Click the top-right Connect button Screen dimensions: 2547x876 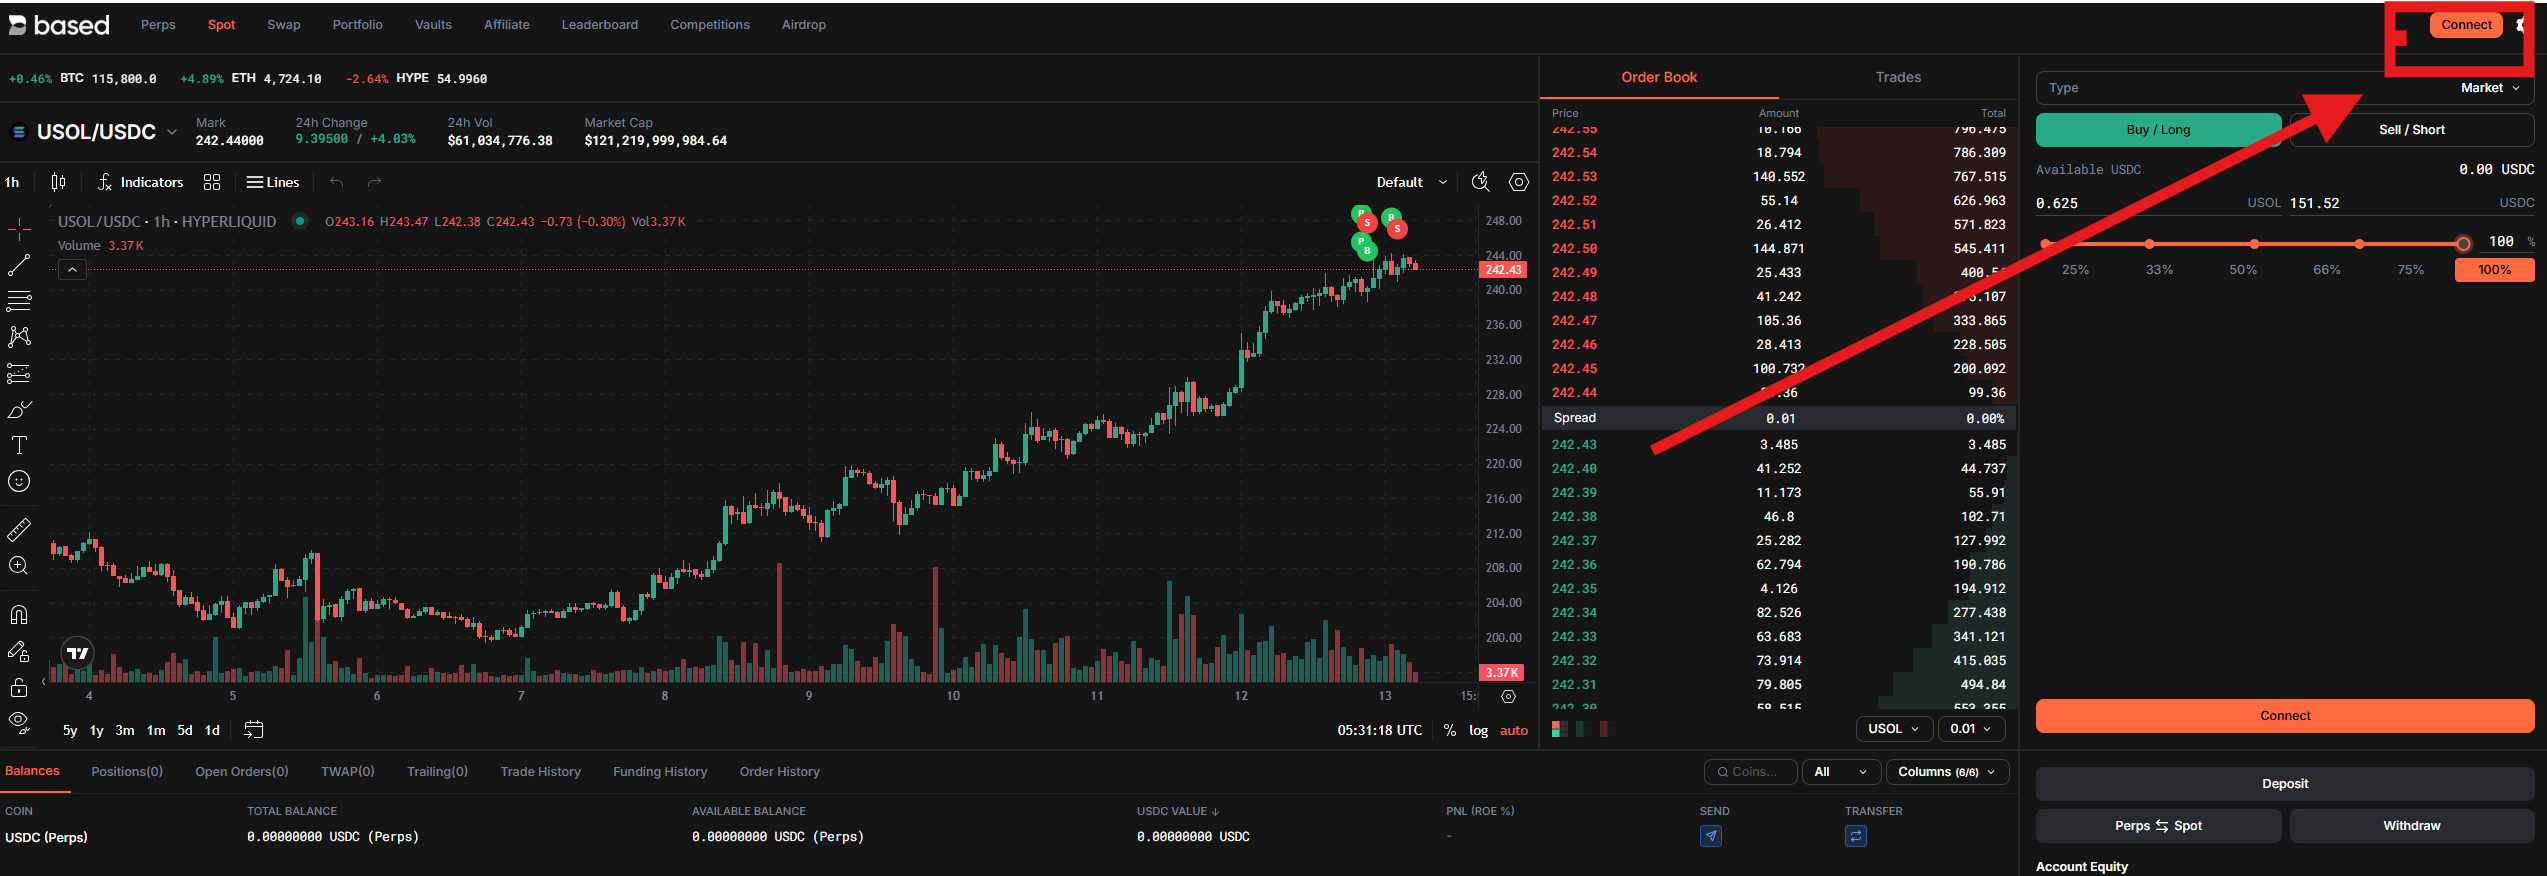[2466, 25]
